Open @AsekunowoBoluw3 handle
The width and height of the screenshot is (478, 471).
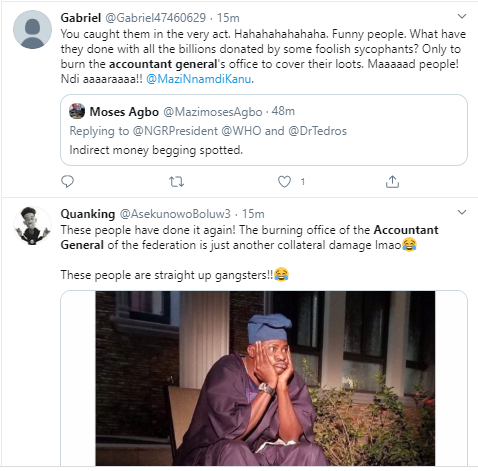(x=175, y=214)
